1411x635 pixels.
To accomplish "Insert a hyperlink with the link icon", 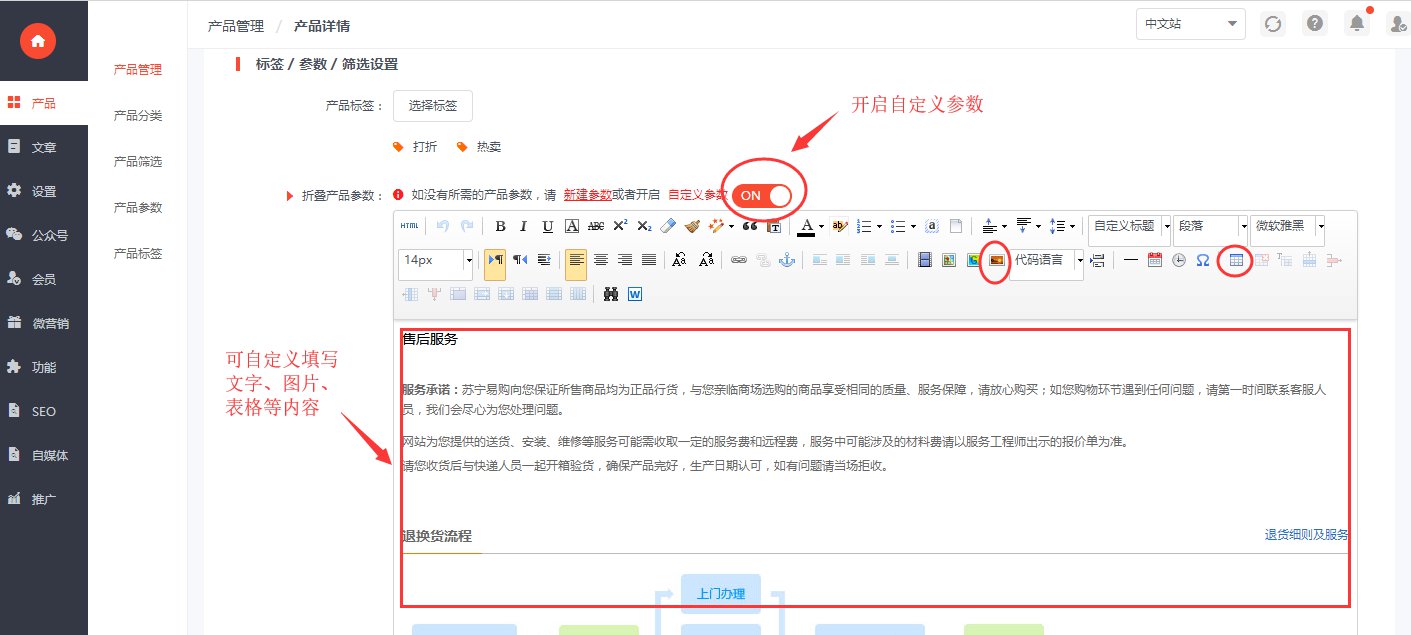I will point(739,260).
